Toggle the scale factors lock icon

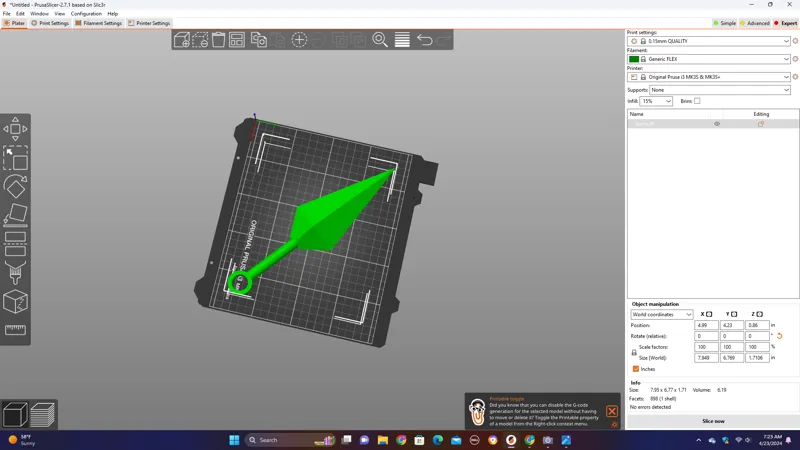coord(634,353)
